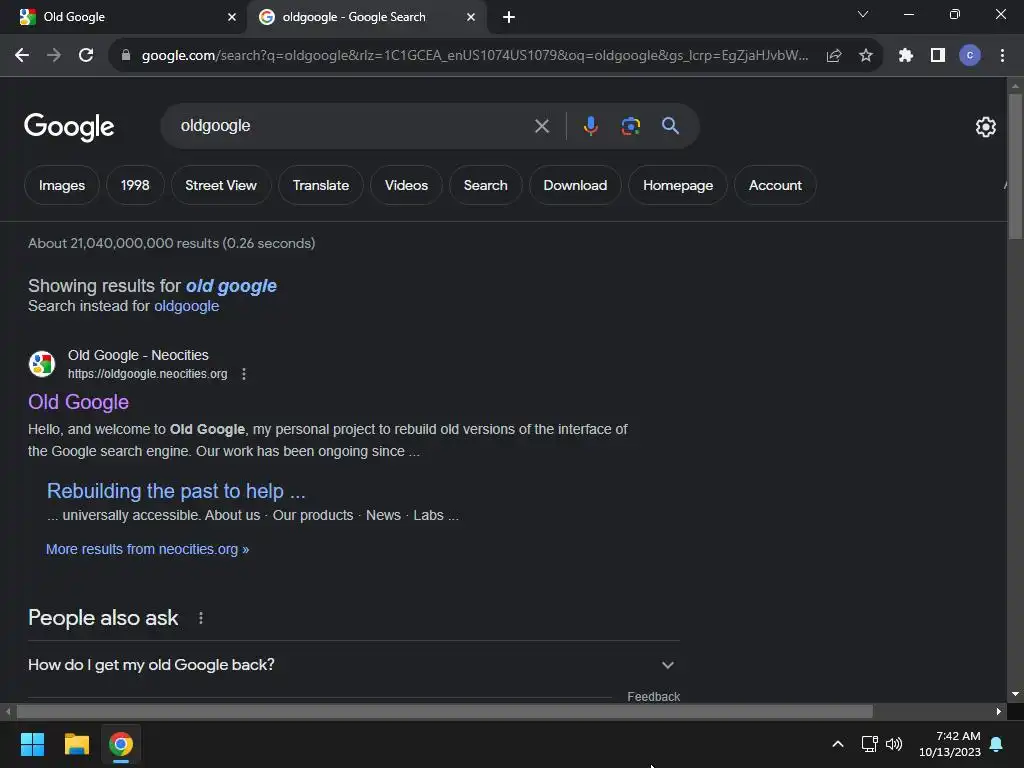Open People also ask options menu
The height and width of the screenshot is (768, 1024).
200,618
